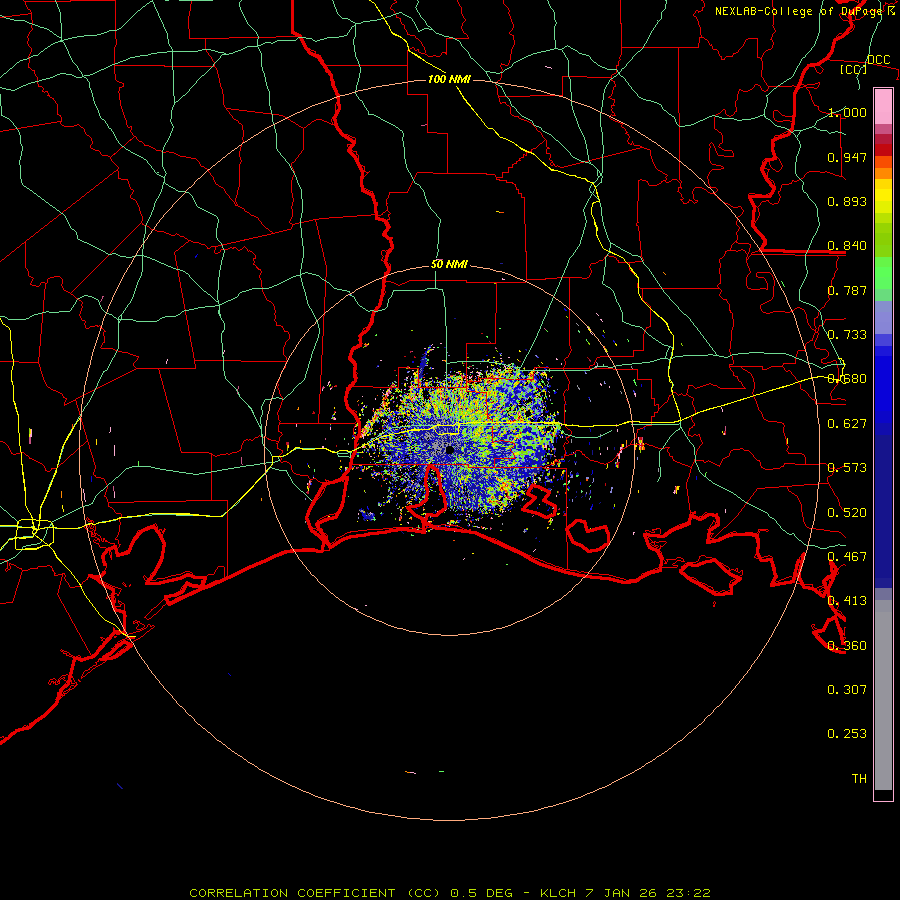Select the 0.307 value on the color scale
Screen dimensions: 900x900
pos(847,690)
